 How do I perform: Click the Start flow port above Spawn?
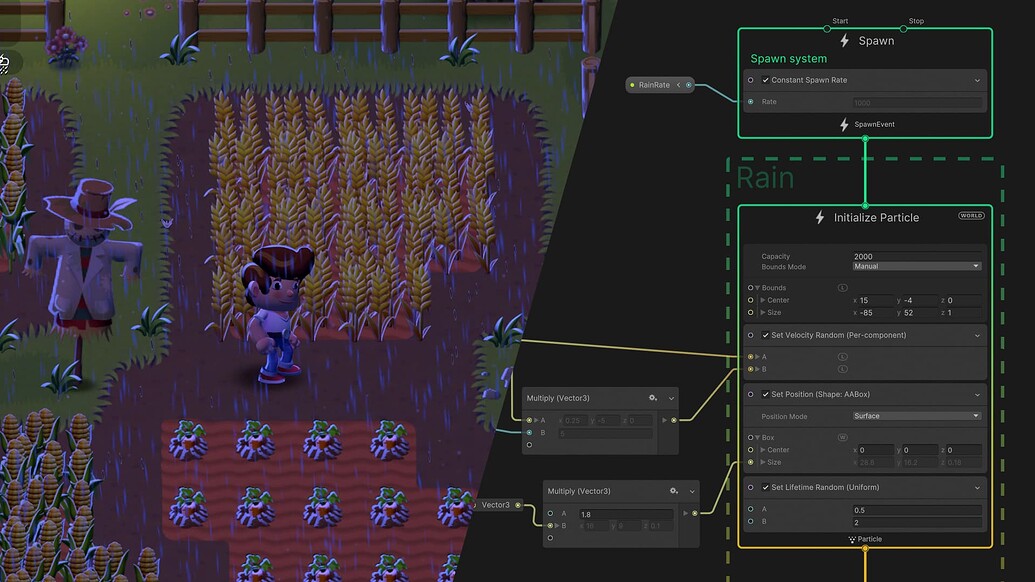(x=827, y=29)
